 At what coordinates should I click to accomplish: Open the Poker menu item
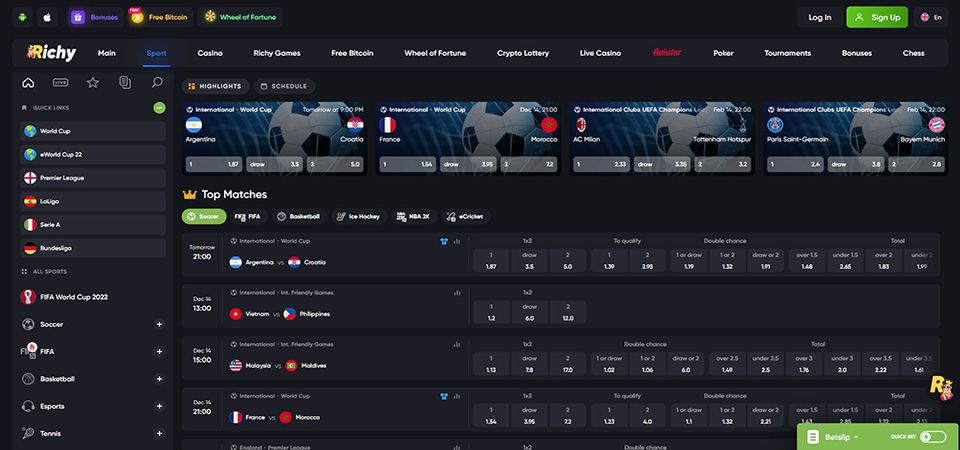click(723, 53)
